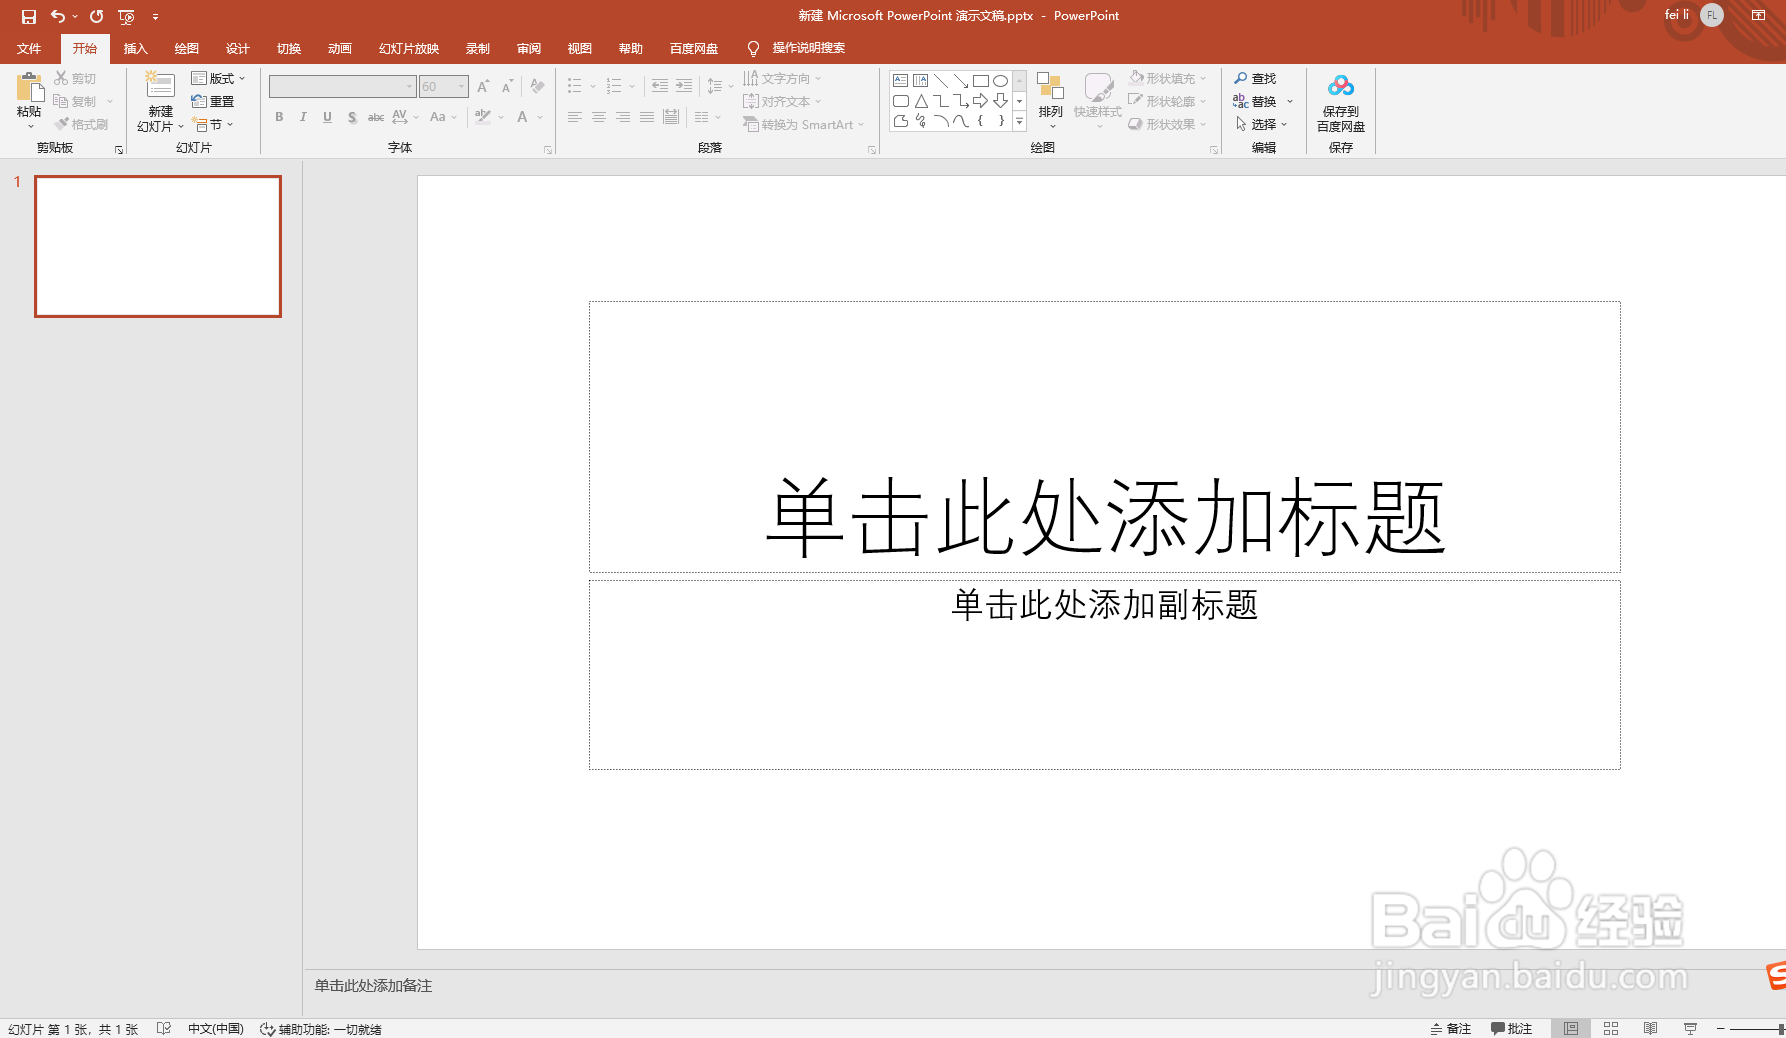Open font color picker A
The image size is (1786, 1038).
522,117
